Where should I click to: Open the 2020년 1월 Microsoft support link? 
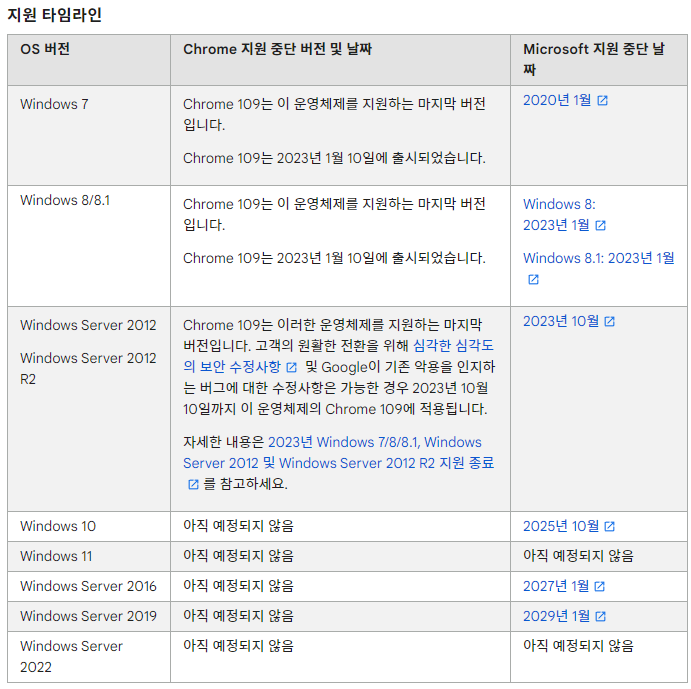click(557, 101)
